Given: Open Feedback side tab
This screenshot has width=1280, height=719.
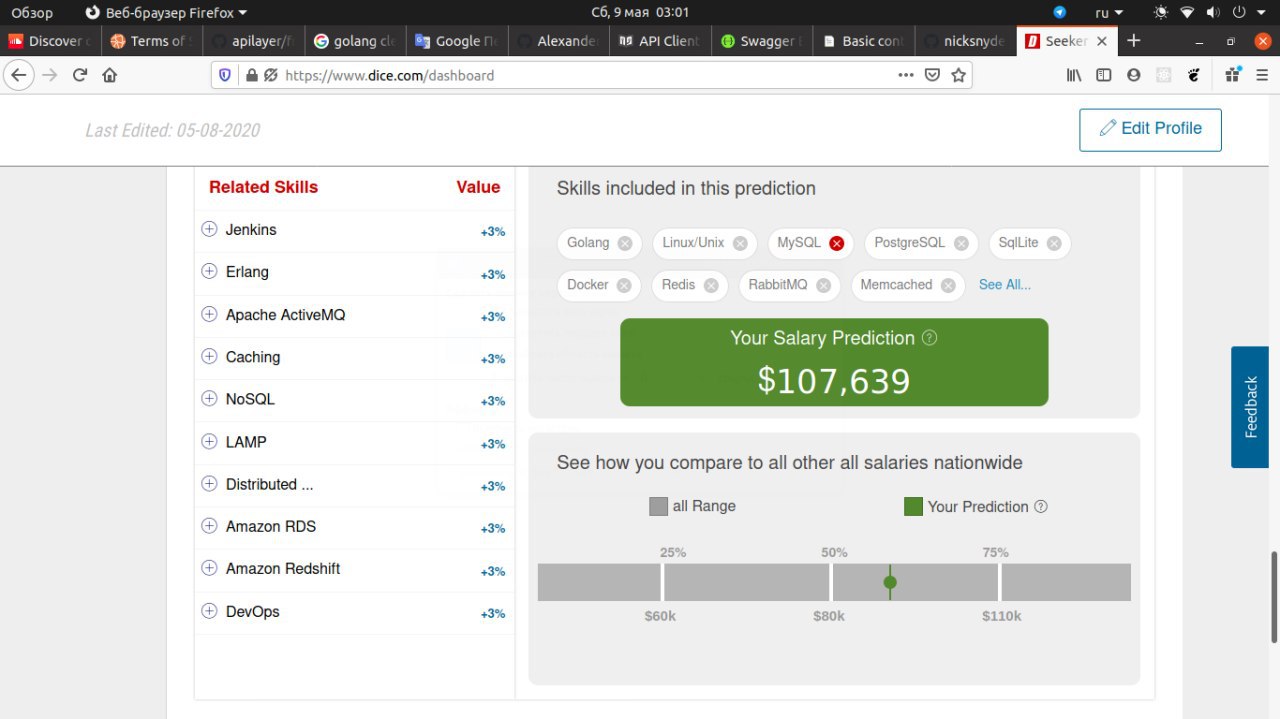Looking at the screenshot, I should [x=1250, y=407].
